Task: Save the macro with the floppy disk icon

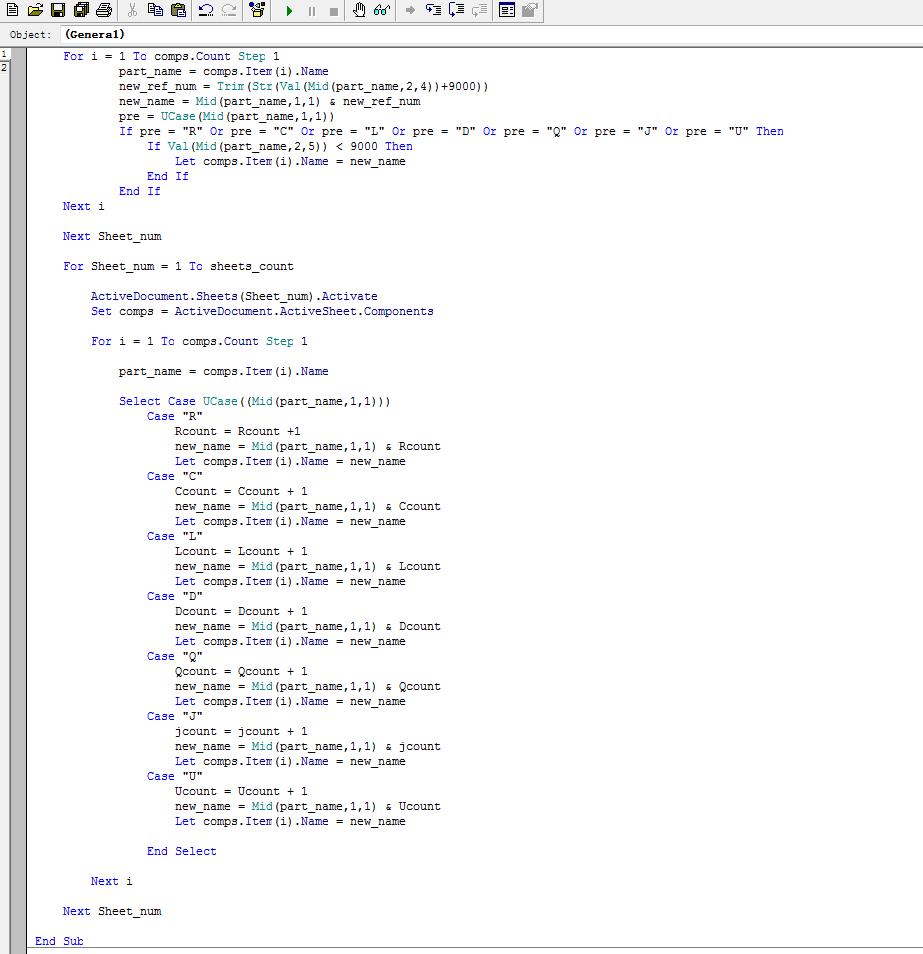Action: point(58,11)
